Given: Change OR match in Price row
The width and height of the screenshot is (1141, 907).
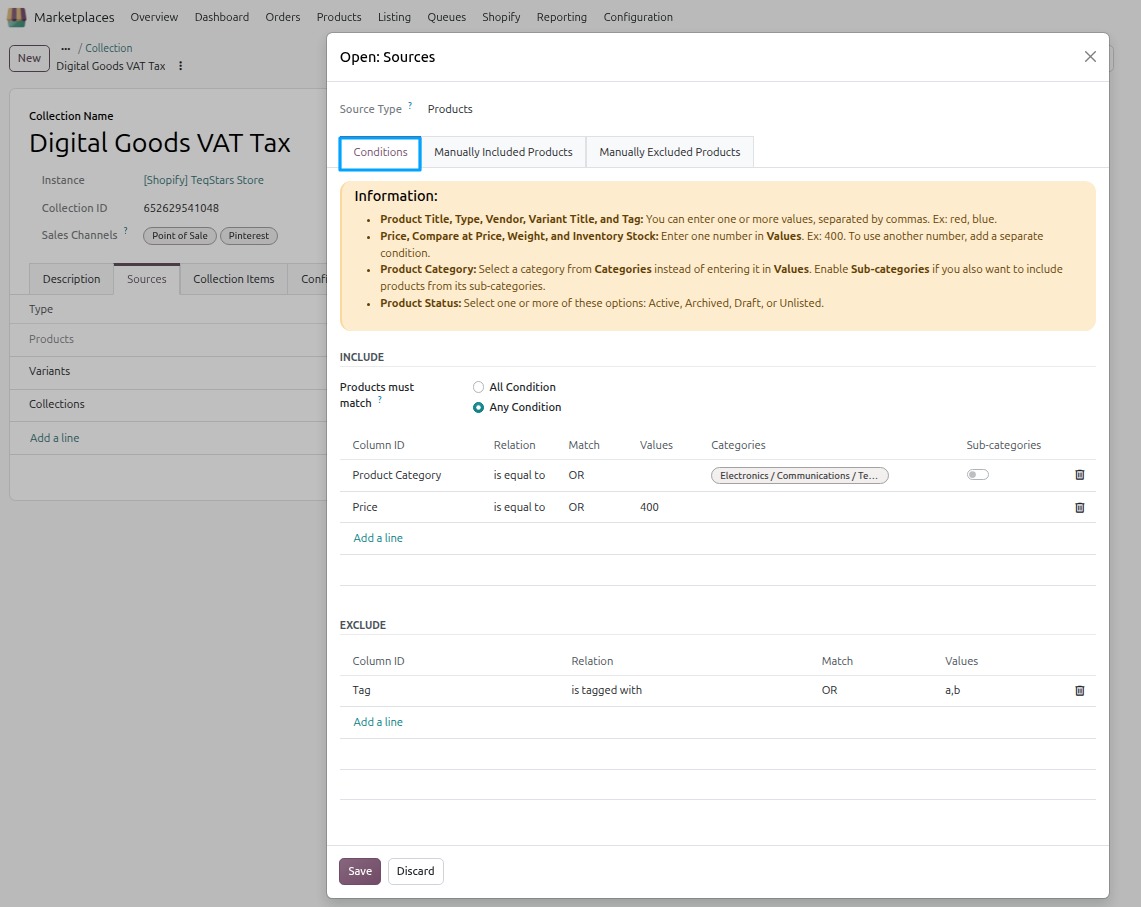Looking at the screenshot, I should [x=576, y=507].
